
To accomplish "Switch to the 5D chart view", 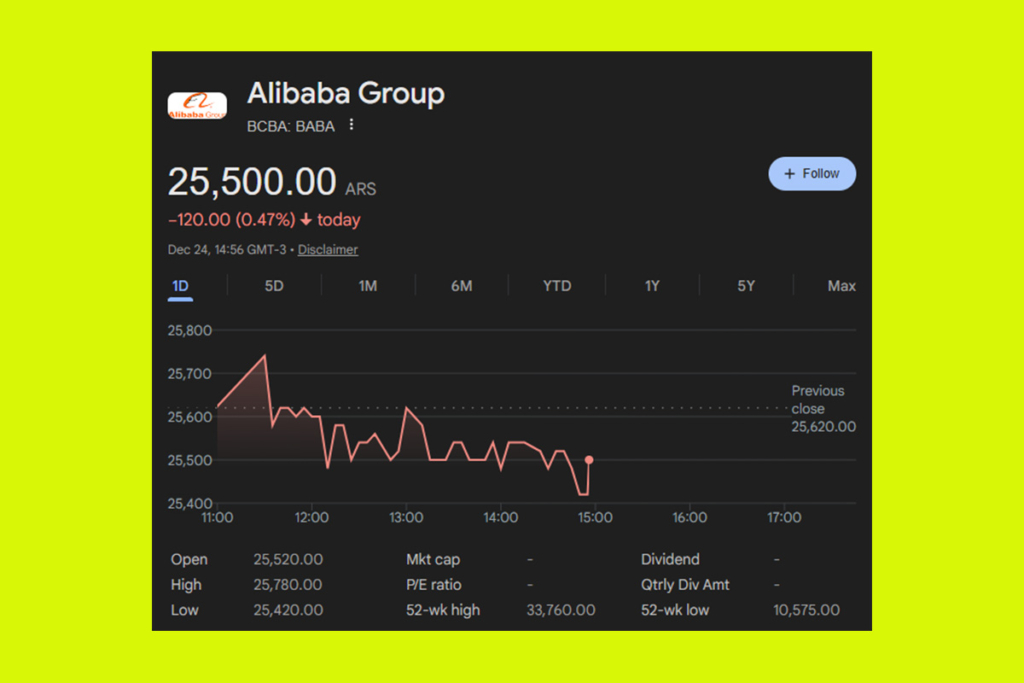I will pos(273,286).
